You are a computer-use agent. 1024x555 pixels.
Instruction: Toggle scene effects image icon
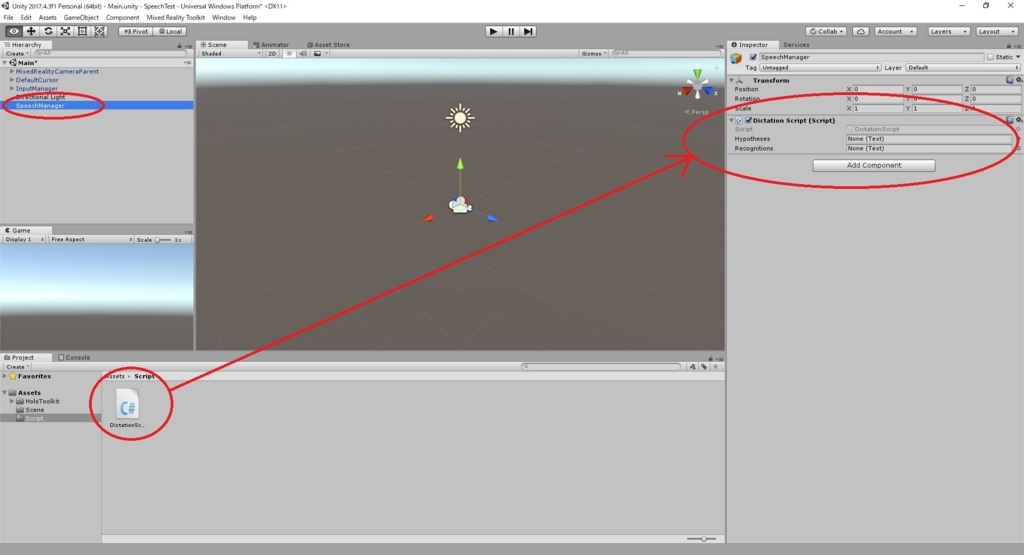[x=319, y=54]
